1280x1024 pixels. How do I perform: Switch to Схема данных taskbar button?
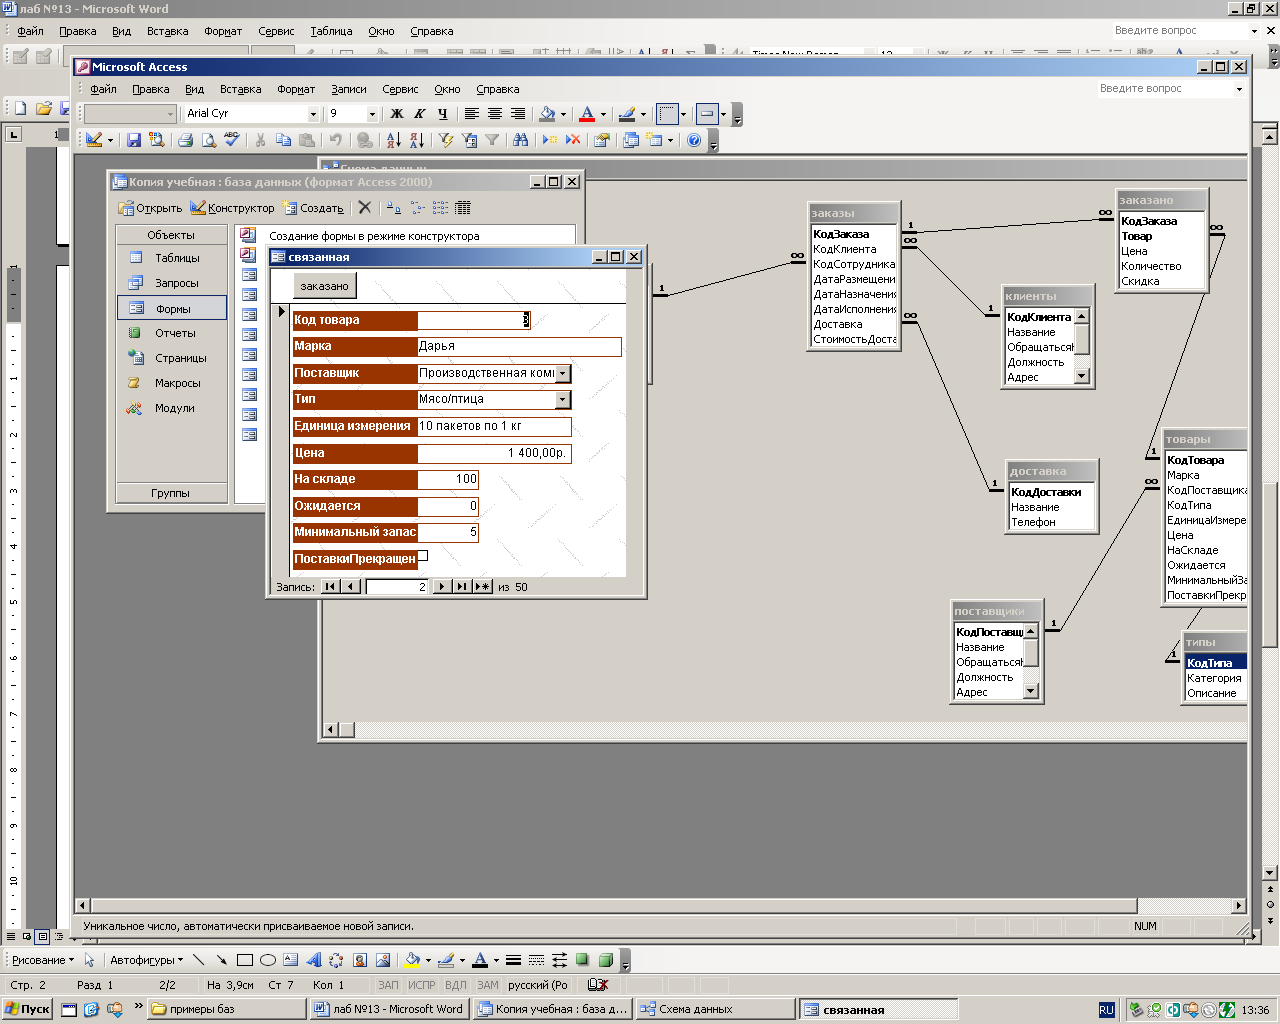coord(715,1009)
